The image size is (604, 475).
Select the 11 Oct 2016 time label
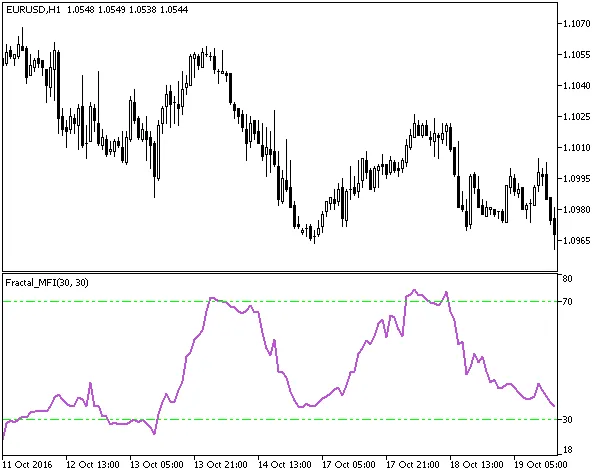26,465
